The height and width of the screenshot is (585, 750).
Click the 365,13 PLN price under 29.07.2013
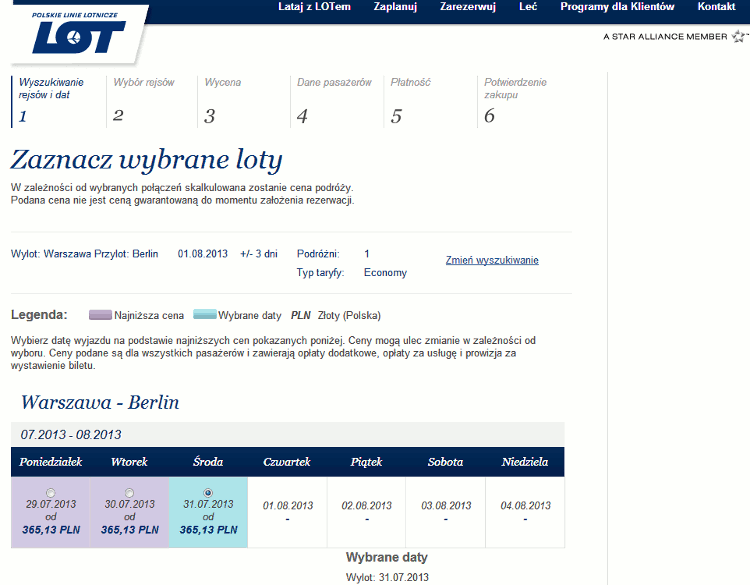(51, 530)
